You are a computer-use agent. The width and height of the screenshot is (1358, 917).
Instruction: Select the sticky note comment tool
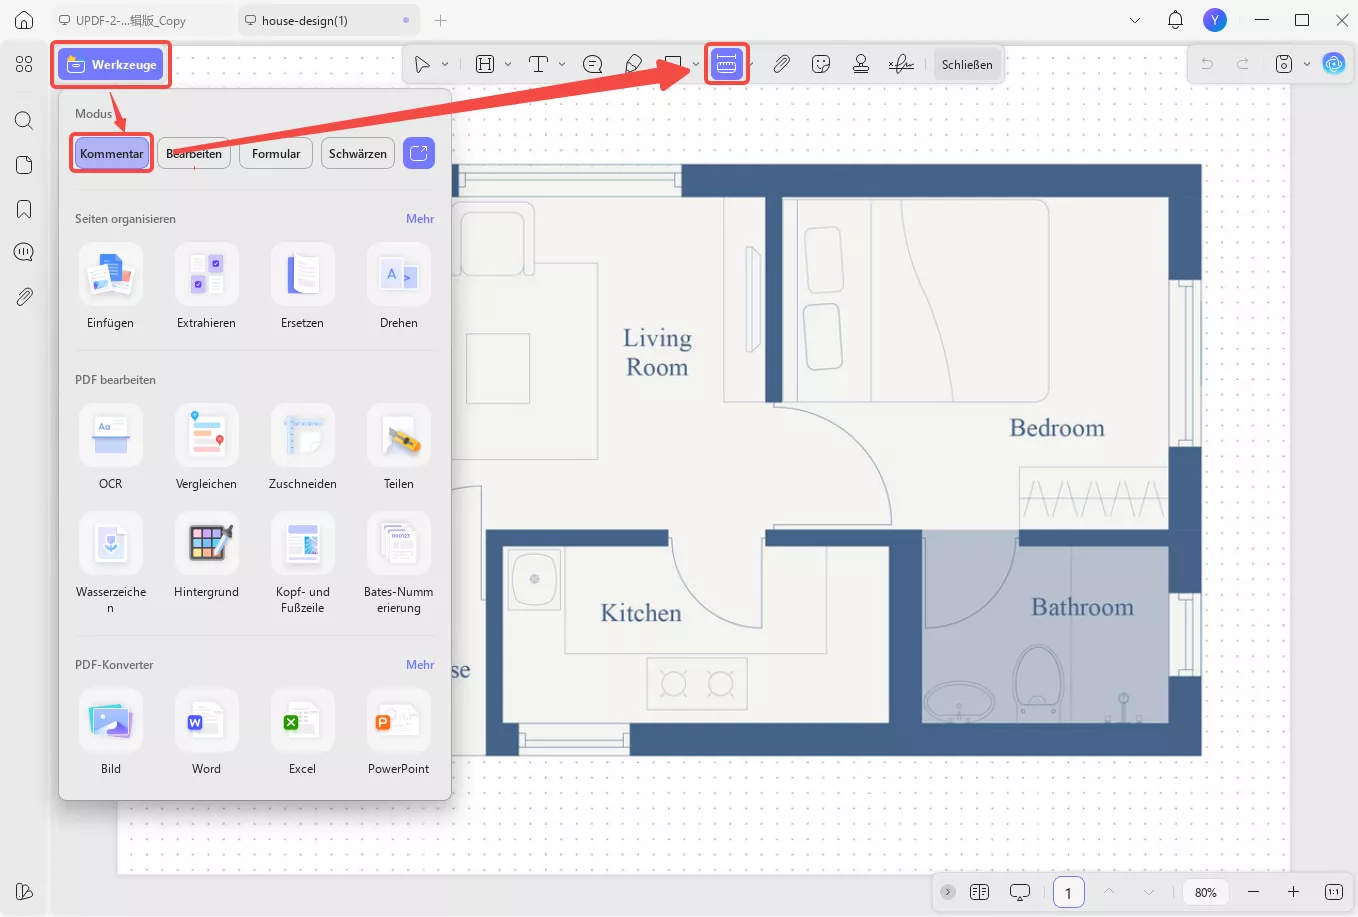[x=593, y=65]
